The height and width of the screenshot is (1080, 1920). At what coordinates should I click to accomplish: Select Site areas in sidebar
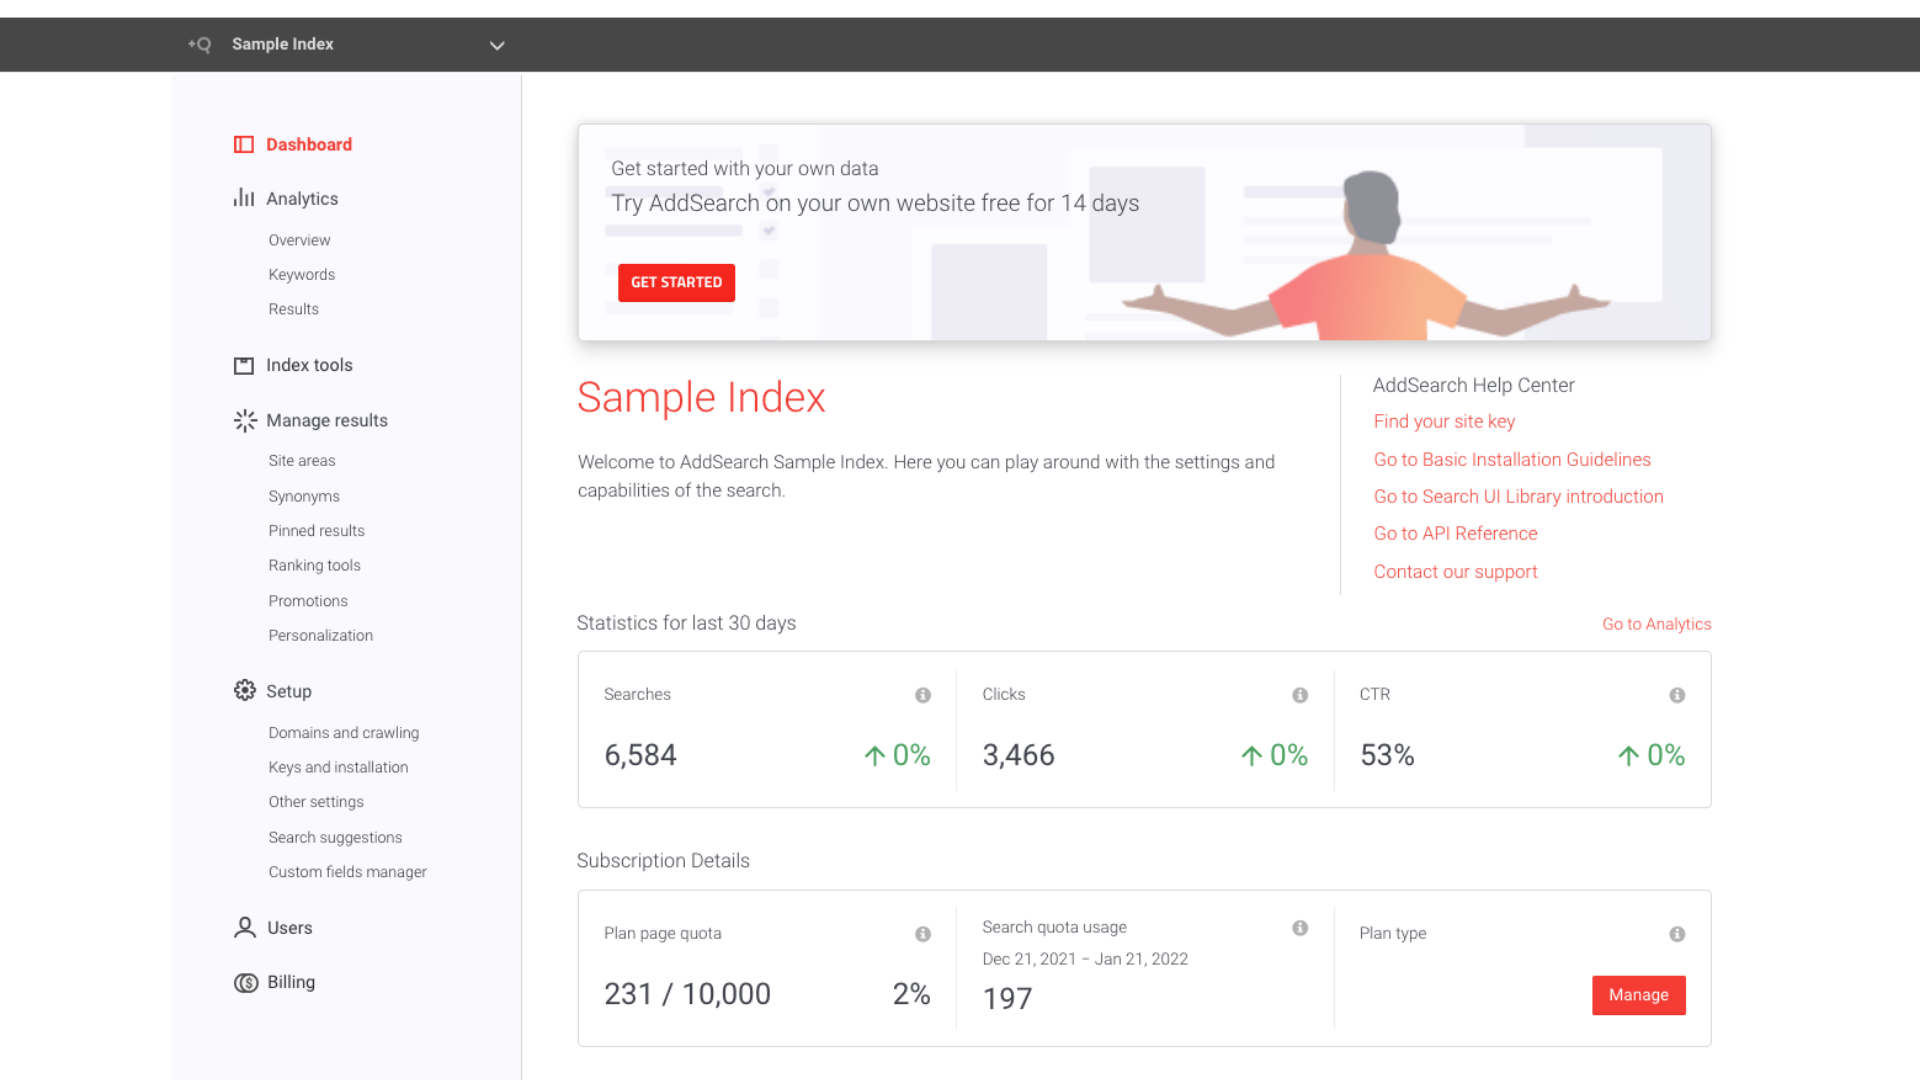tap(301, 460)
